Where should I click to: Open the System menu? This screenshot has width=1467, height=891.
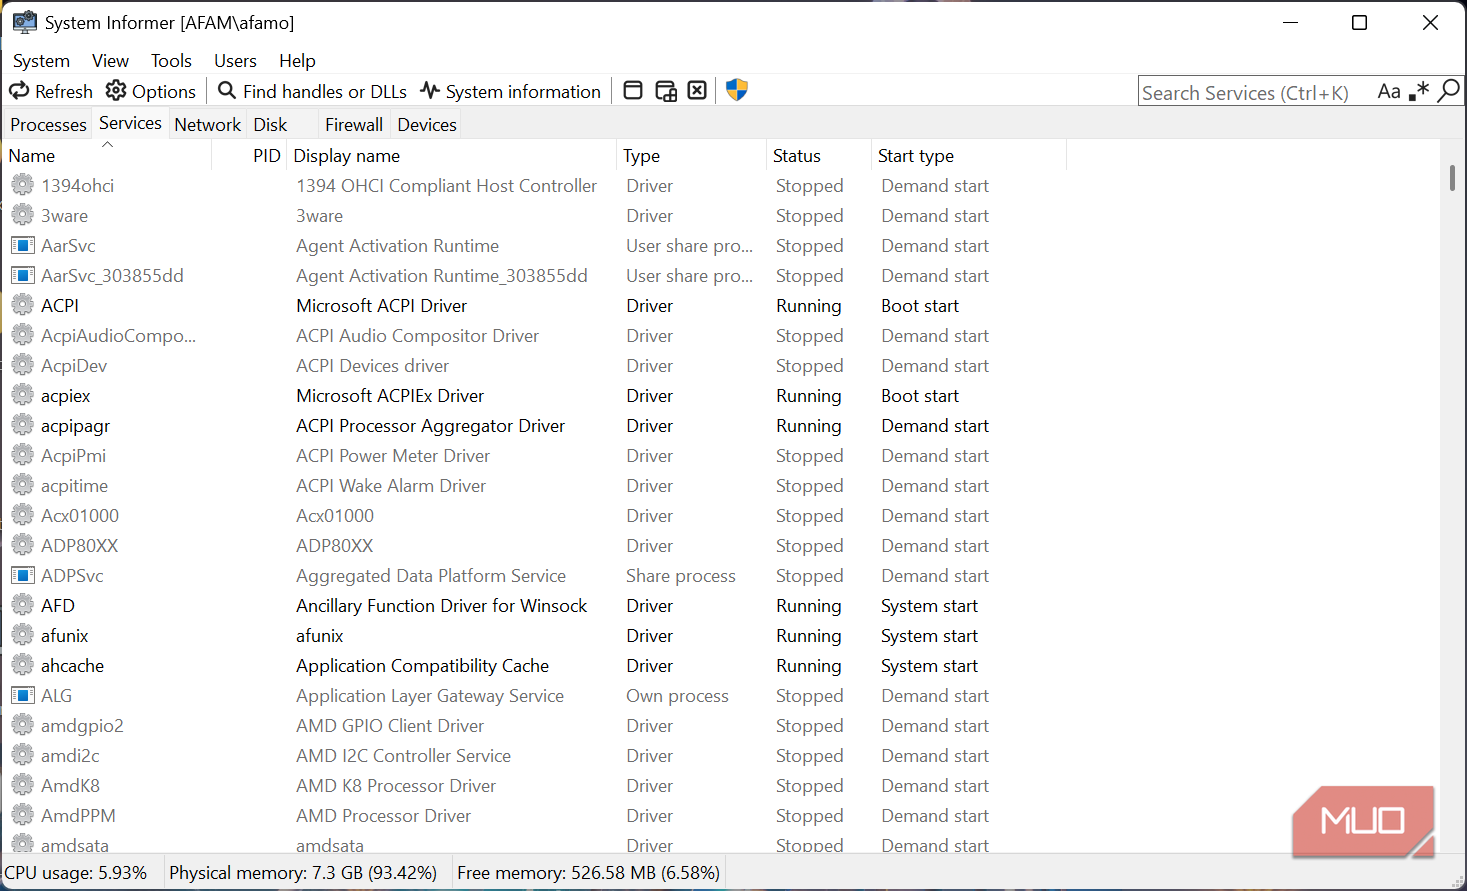41,61
